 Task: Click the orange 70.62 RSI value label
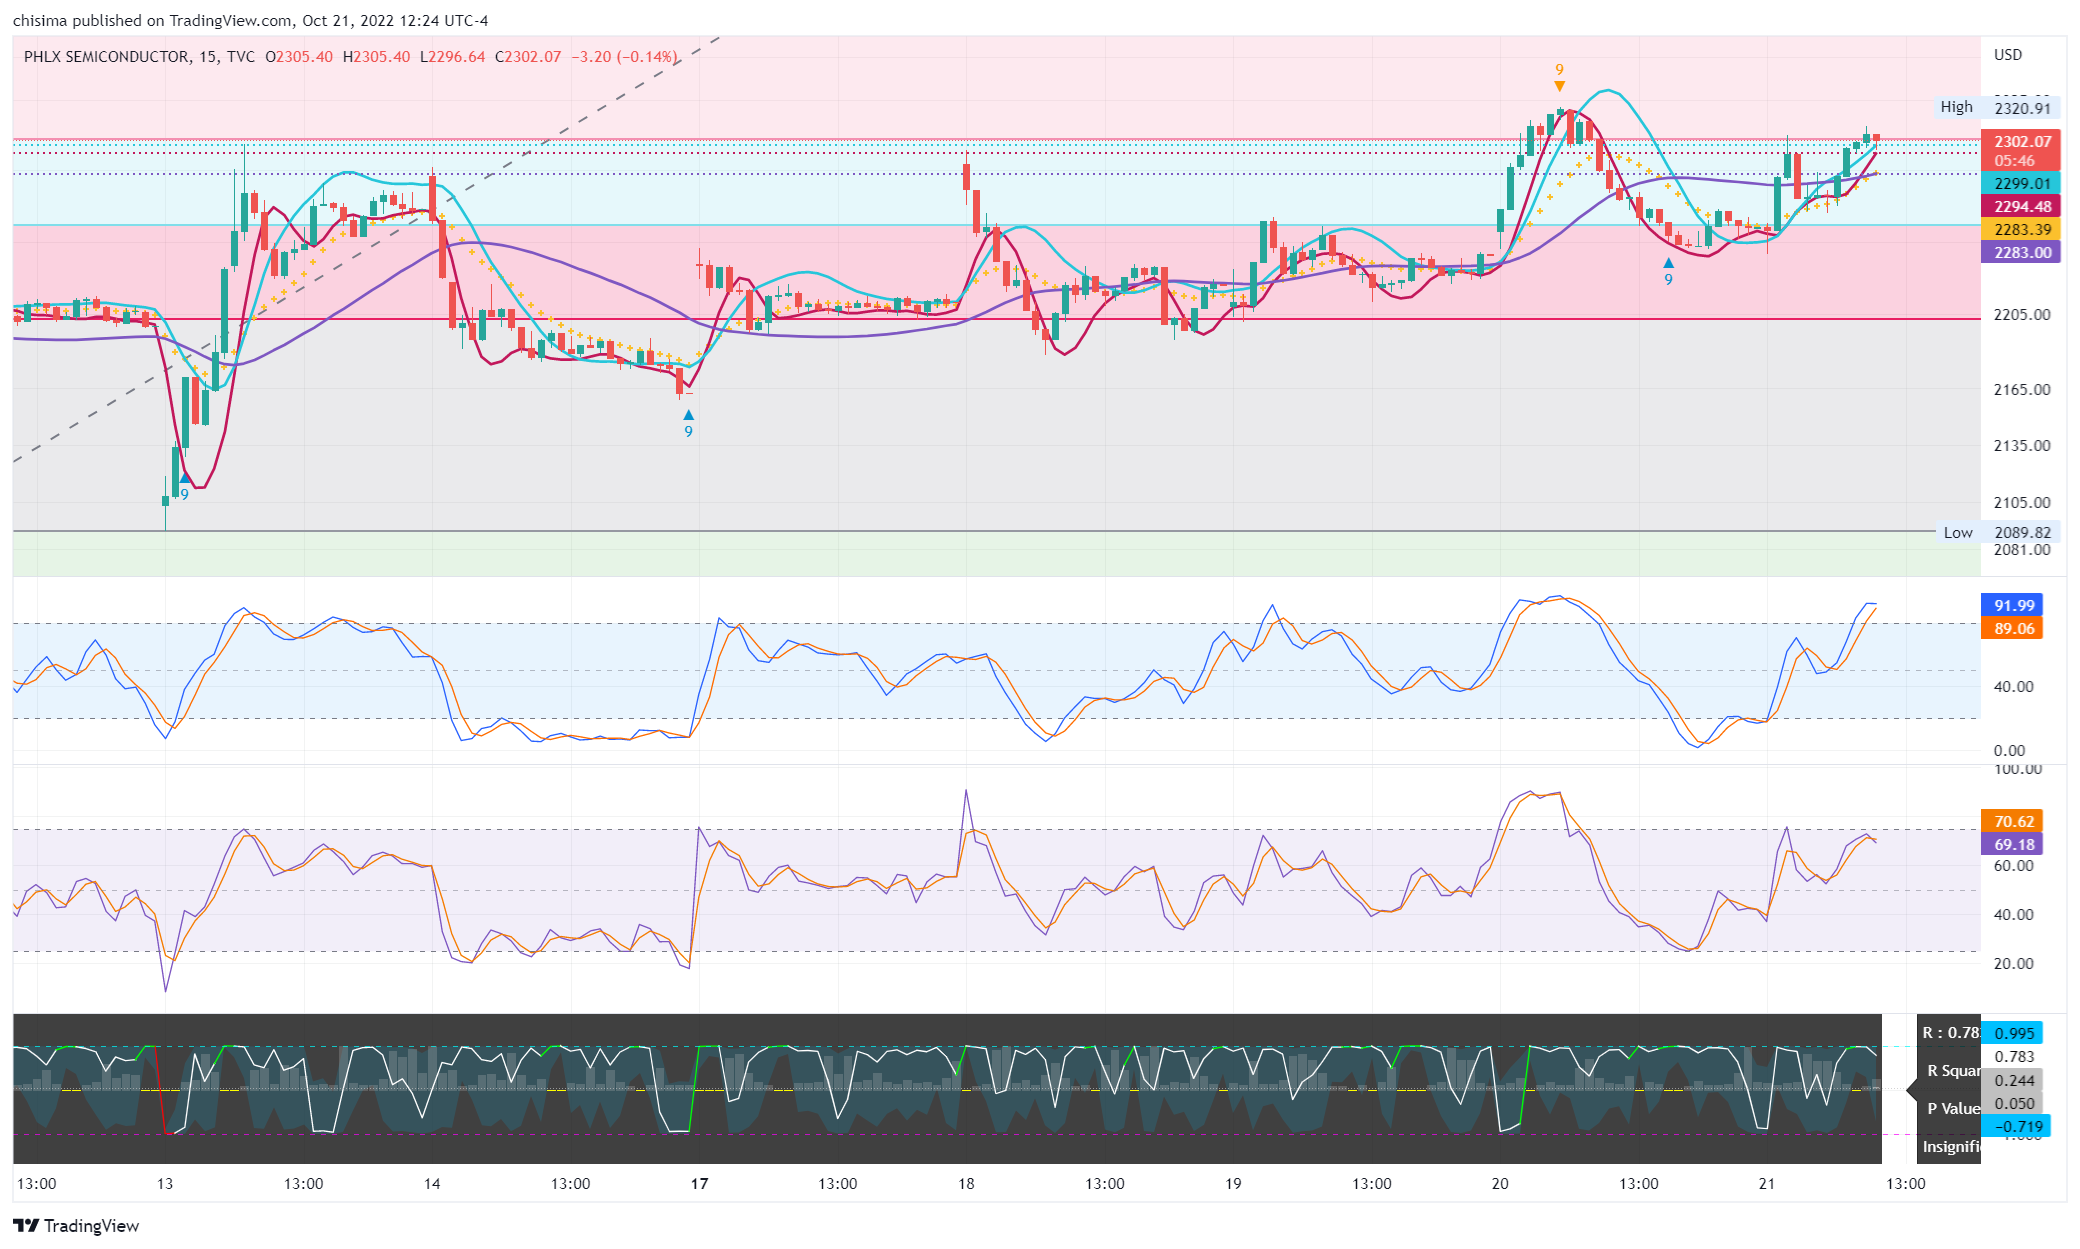click(2013, 821)
